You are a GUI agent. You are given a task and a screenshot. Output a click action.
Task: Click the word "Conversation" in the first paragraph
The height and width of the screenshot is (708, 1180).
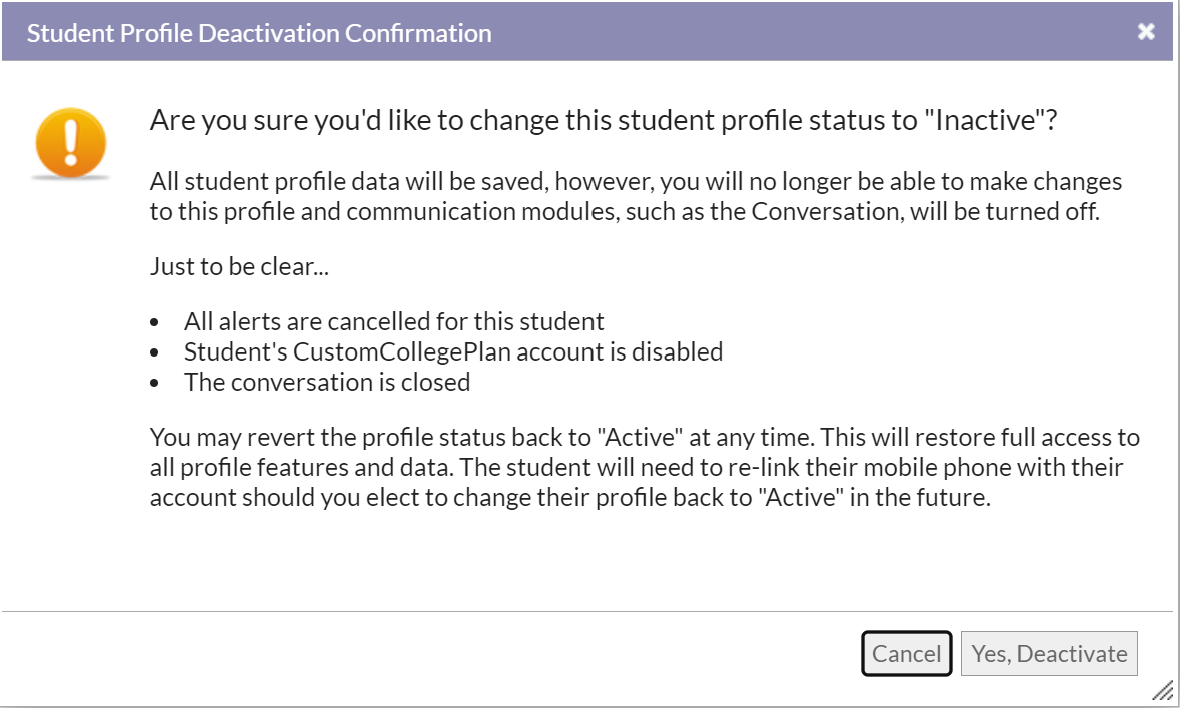(x=826, y=211)
